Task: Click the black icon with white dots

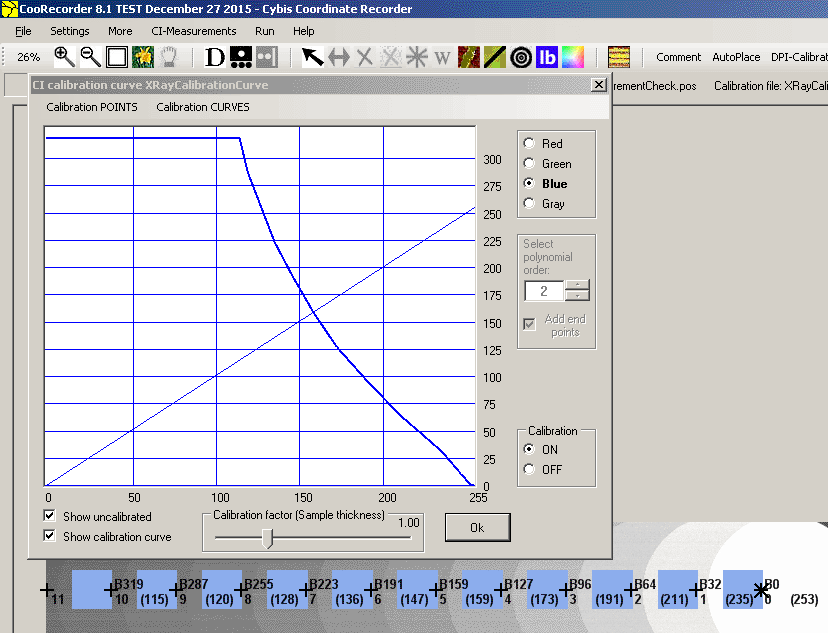Action: pos(241,57)
